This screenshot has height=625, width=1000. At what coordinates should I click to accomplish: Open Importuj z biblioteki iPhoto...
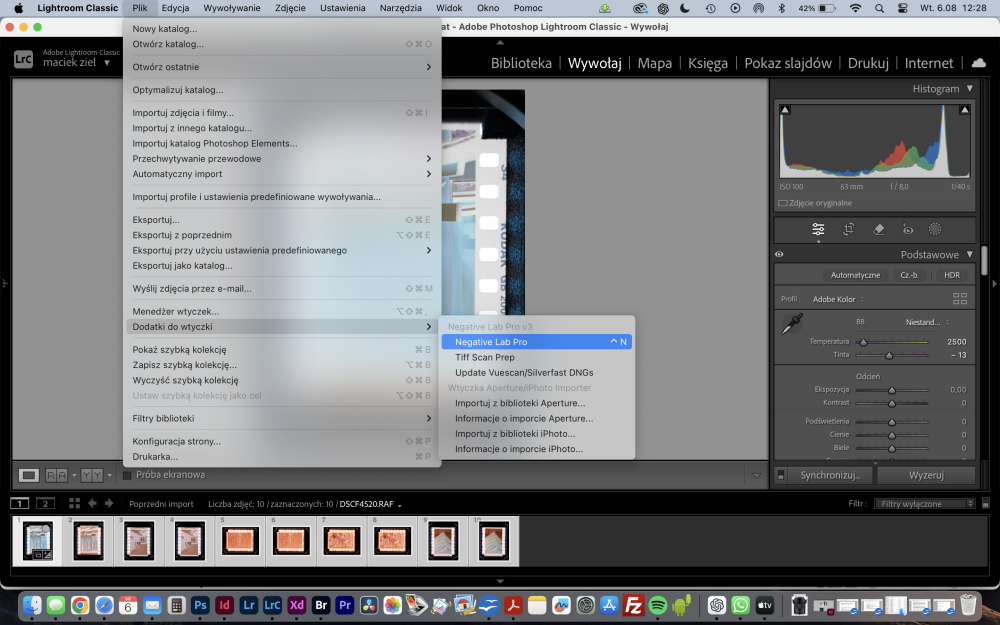click(537, 434)
